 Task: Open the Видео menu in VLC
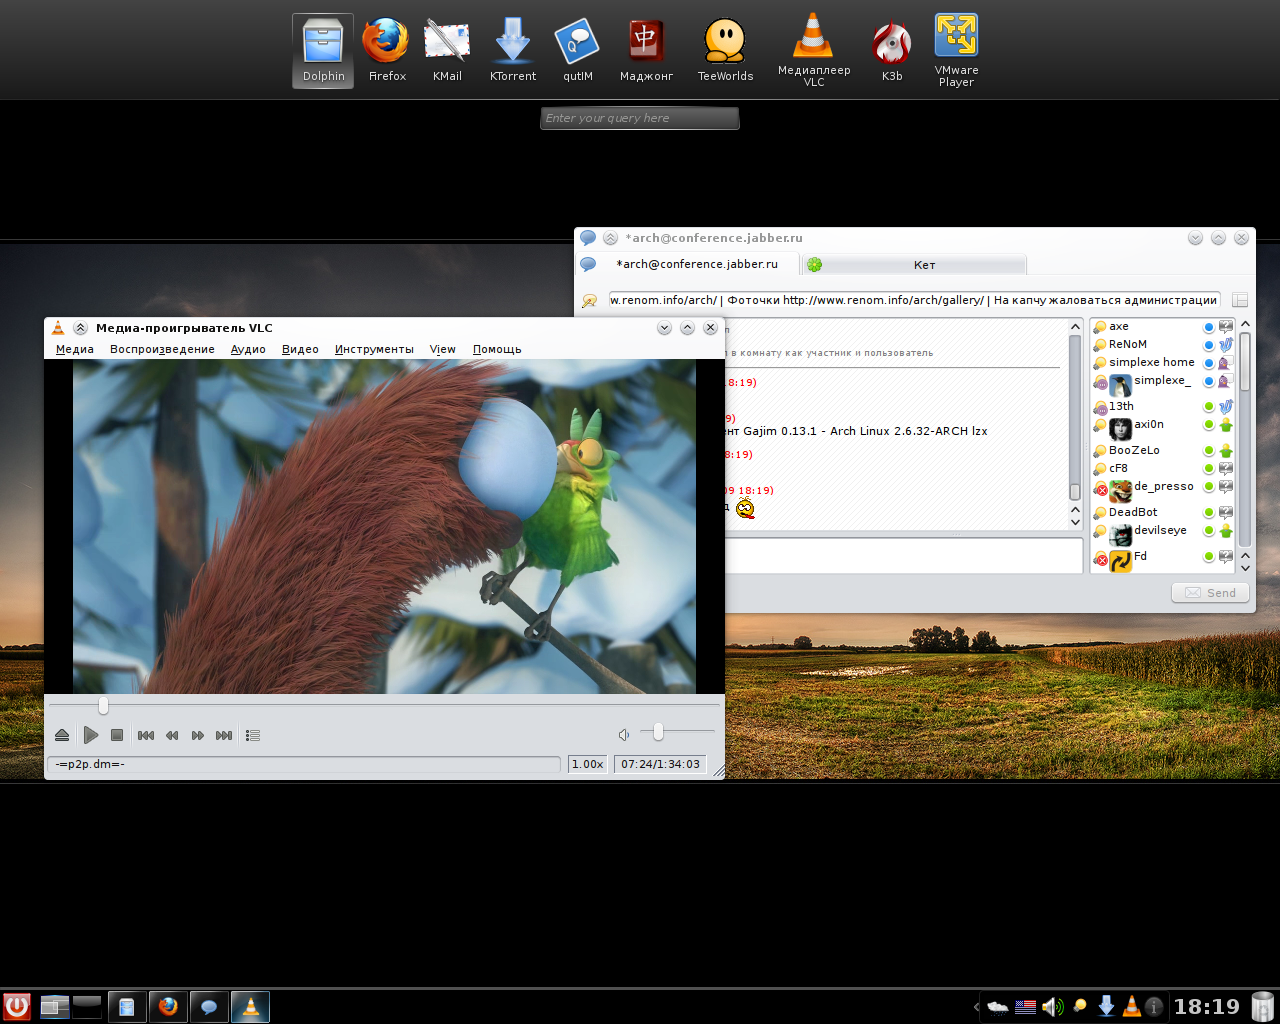(300, 349)
